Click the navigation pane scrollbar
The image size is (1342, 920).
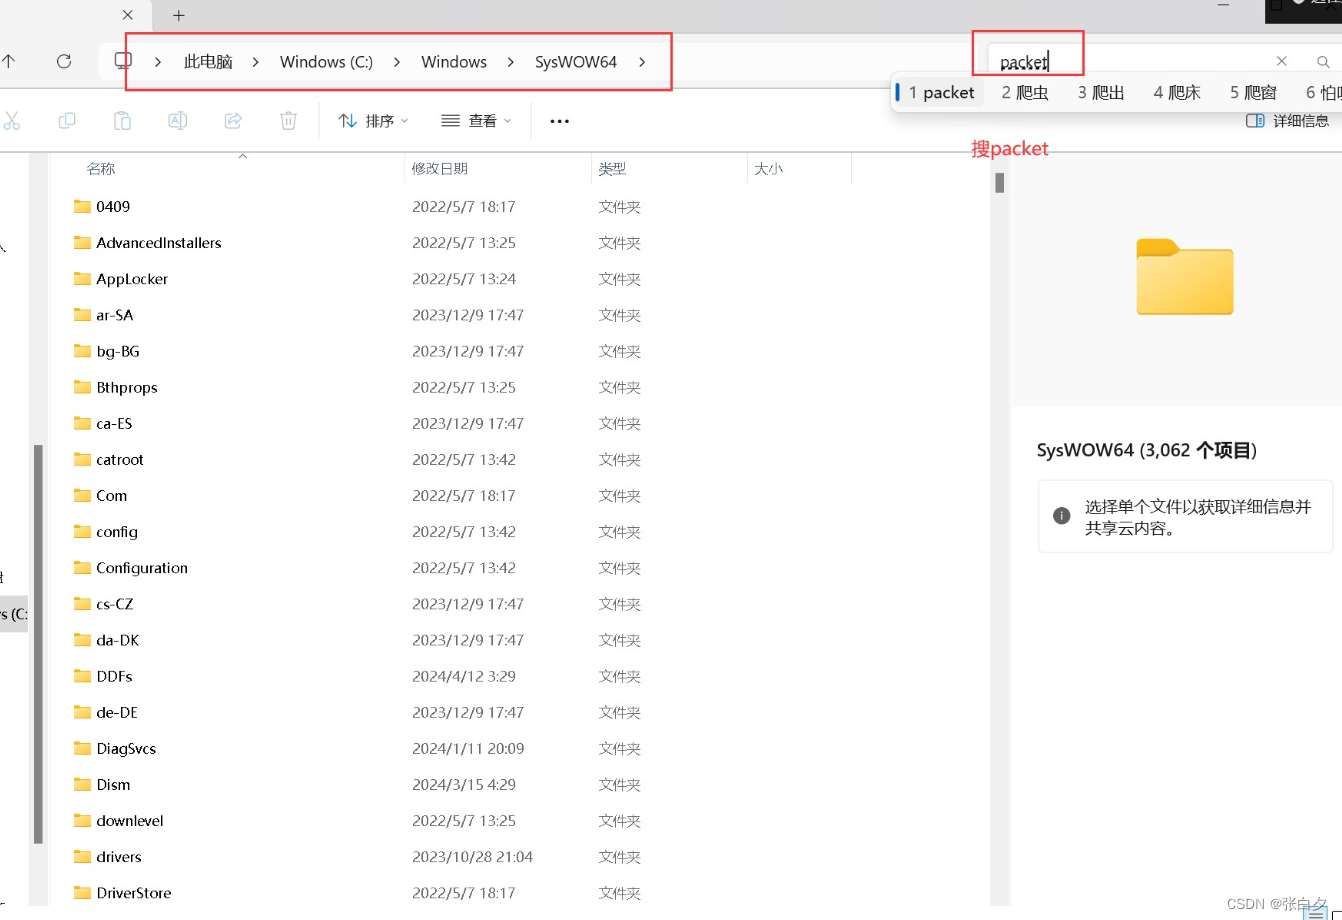(39, 645)
